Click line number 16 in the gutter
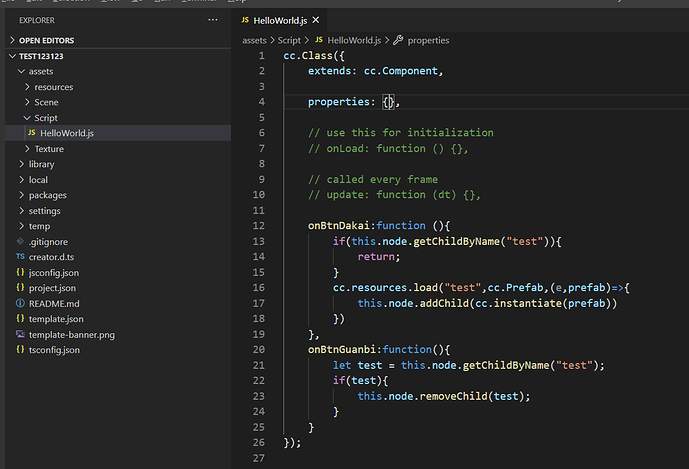The image size is (689, 469). coord(259,287)
